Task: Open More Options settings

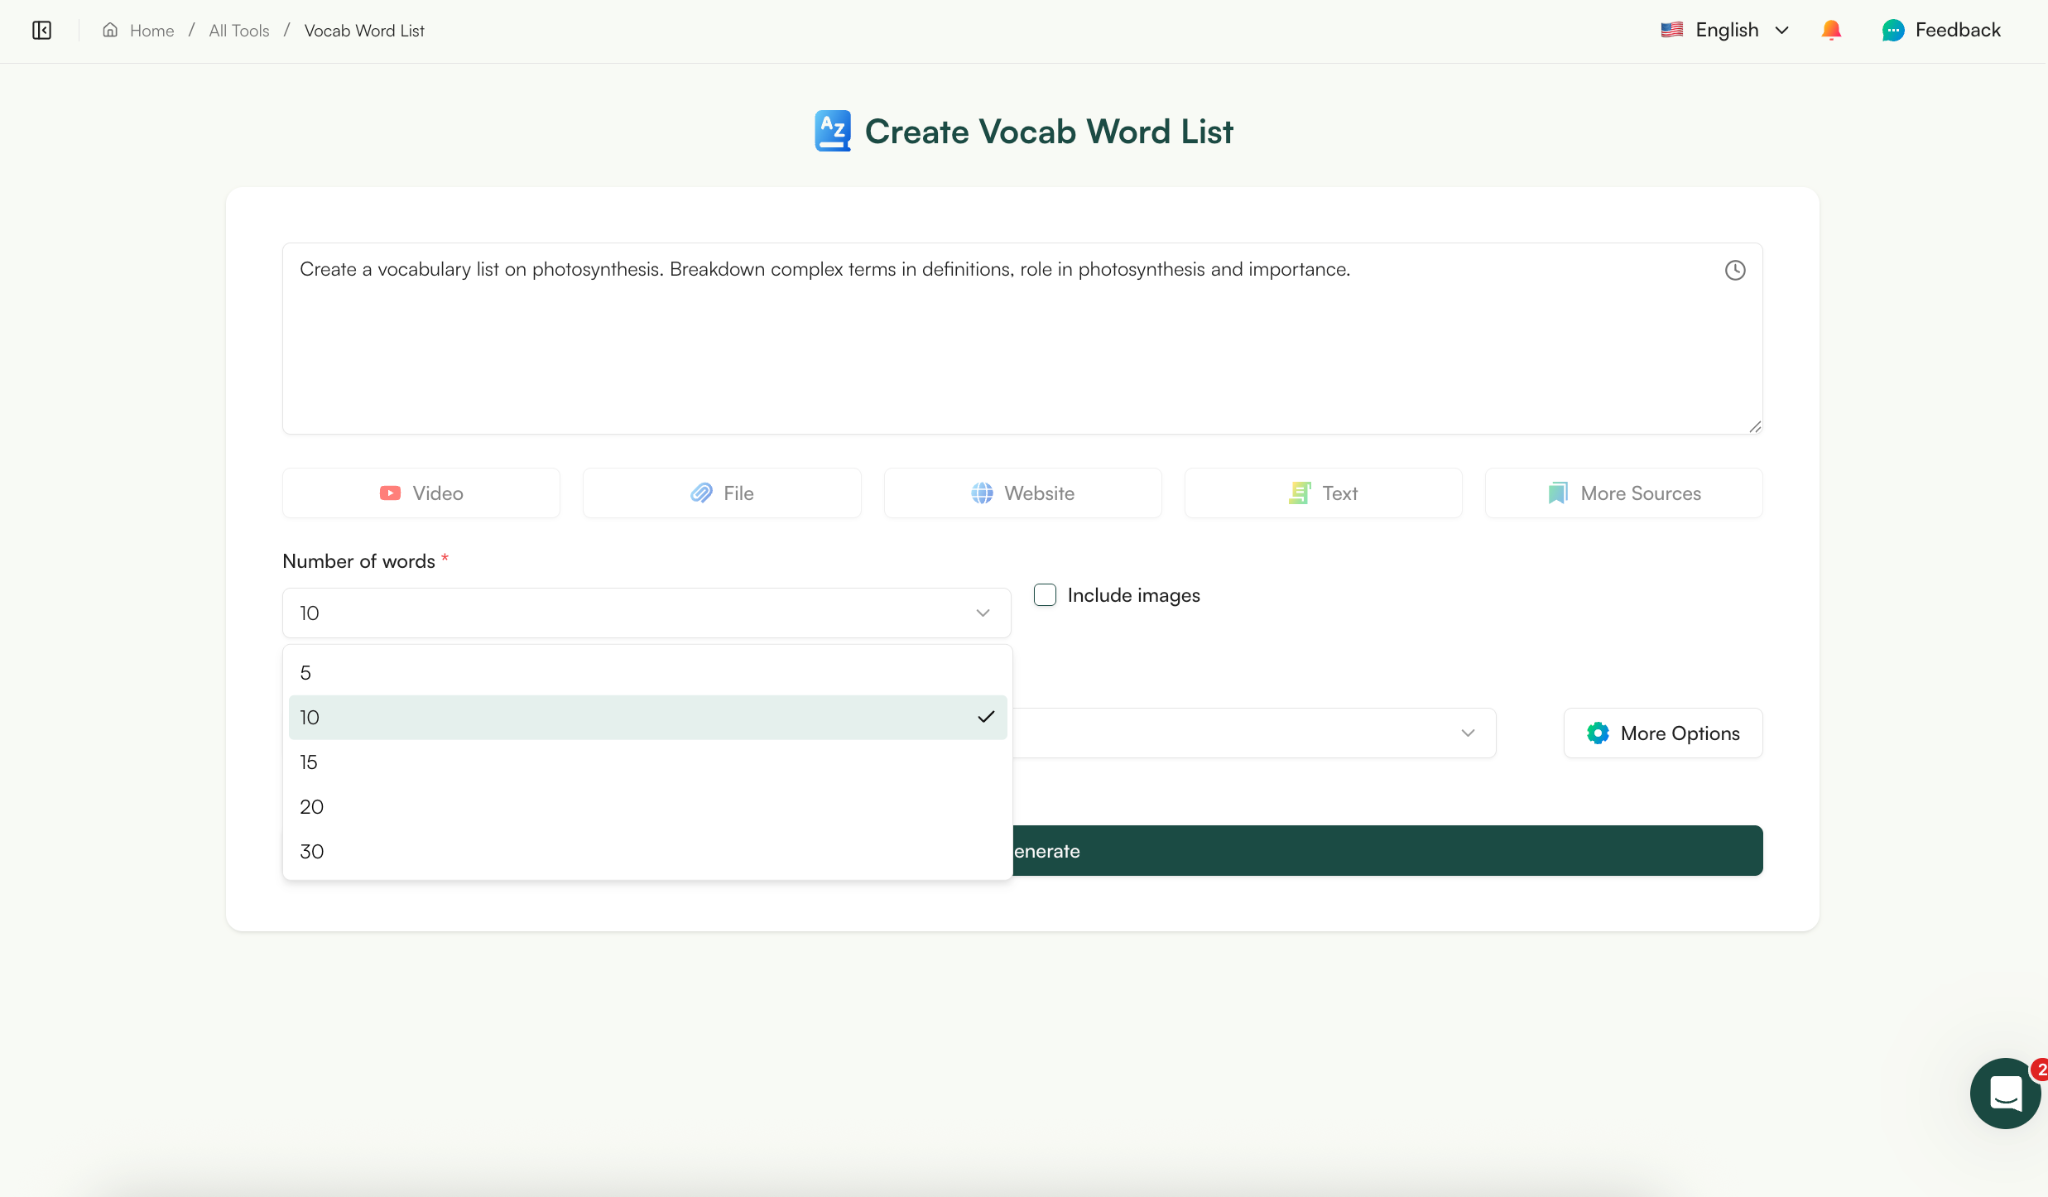Action: pyautogui.click(x=1662, y=733)
